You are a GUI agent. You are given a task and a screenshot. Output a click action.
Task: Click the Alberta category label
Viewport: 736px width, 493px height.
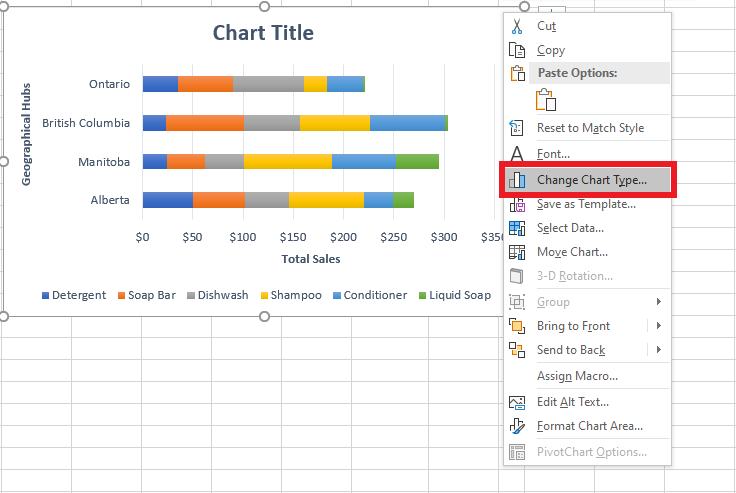point(110,200)
